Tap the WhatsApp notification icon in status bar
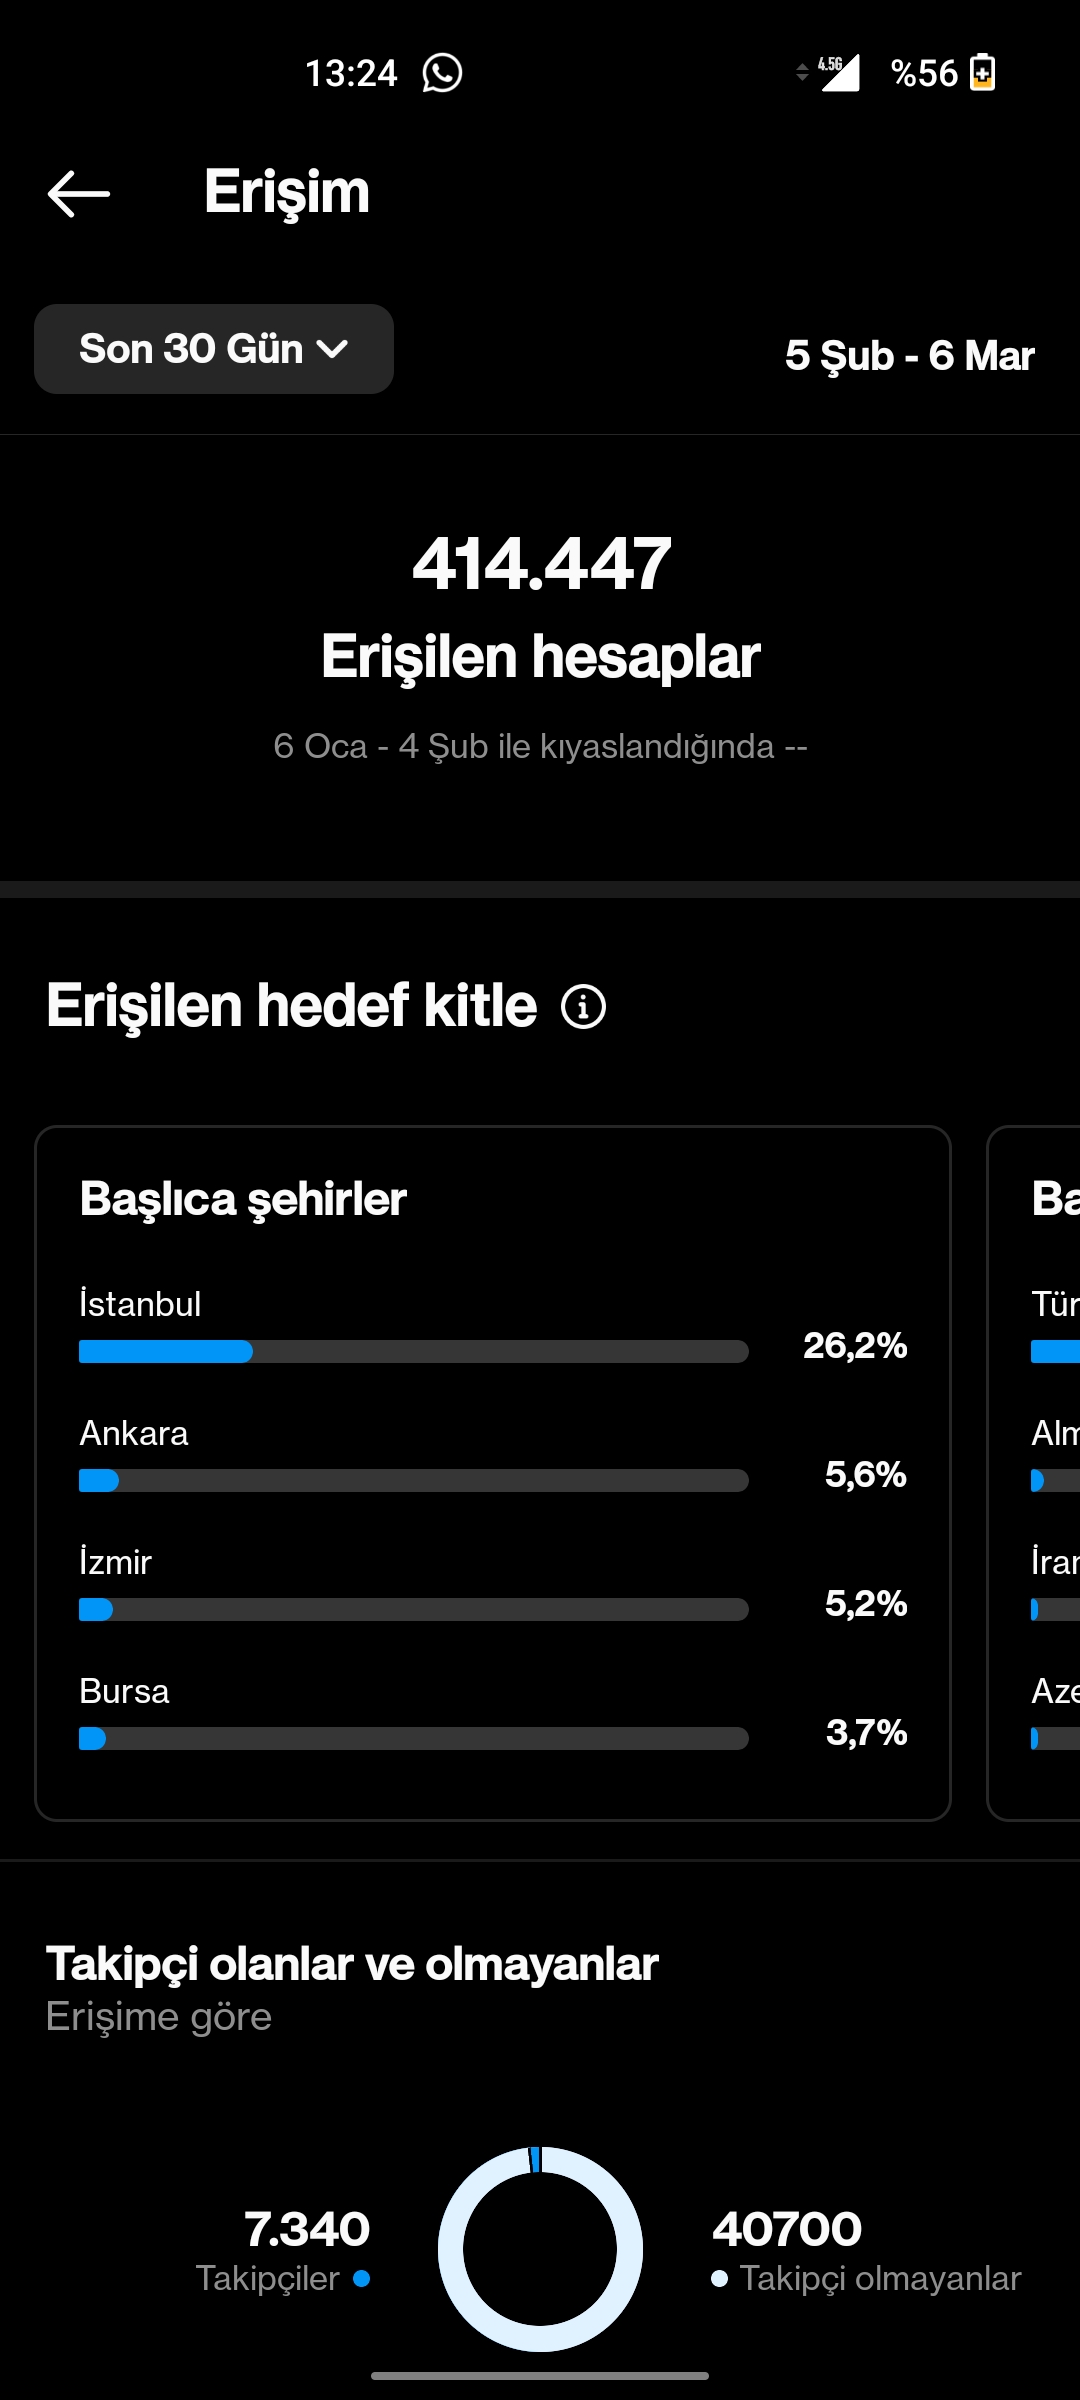Viewport: 1080px width, 2400px height. tap(442, 73)
